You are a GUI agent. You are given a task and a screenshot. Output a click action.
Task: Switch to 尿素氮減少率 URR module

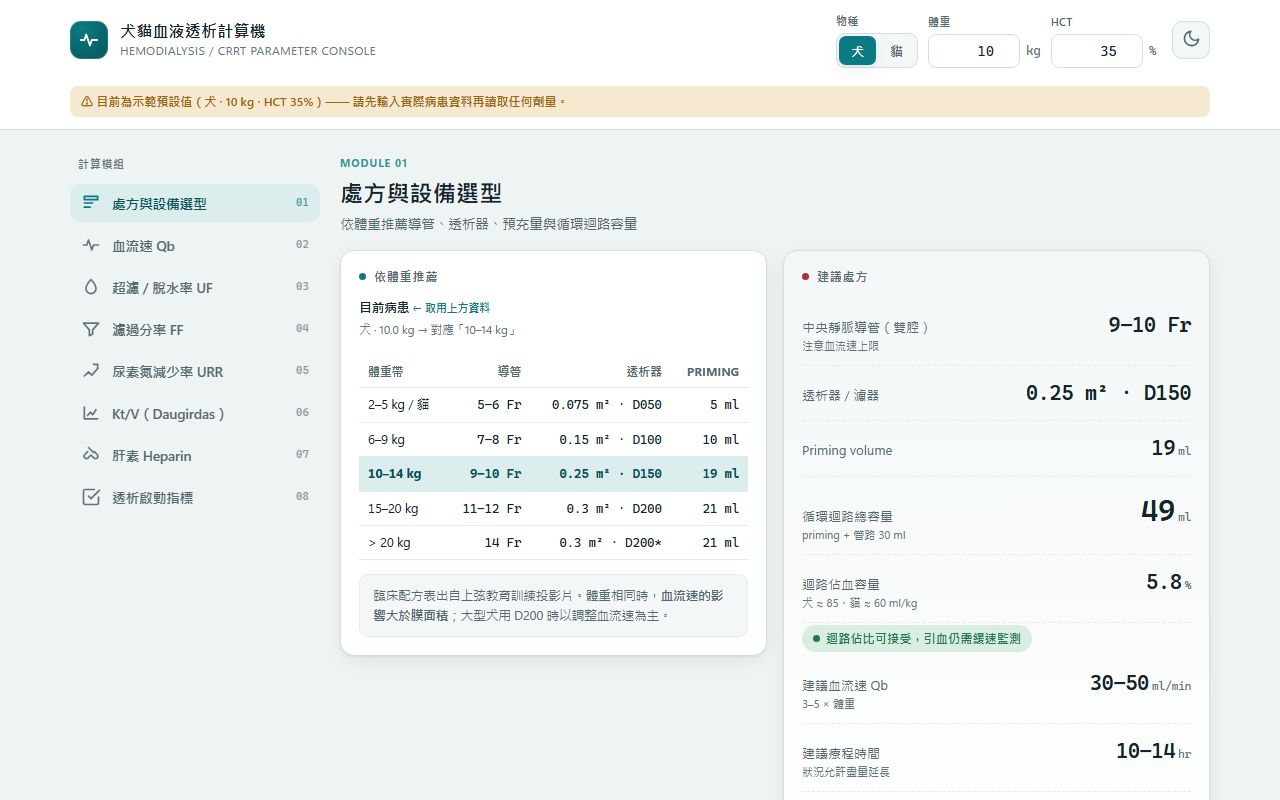[195, 371]
